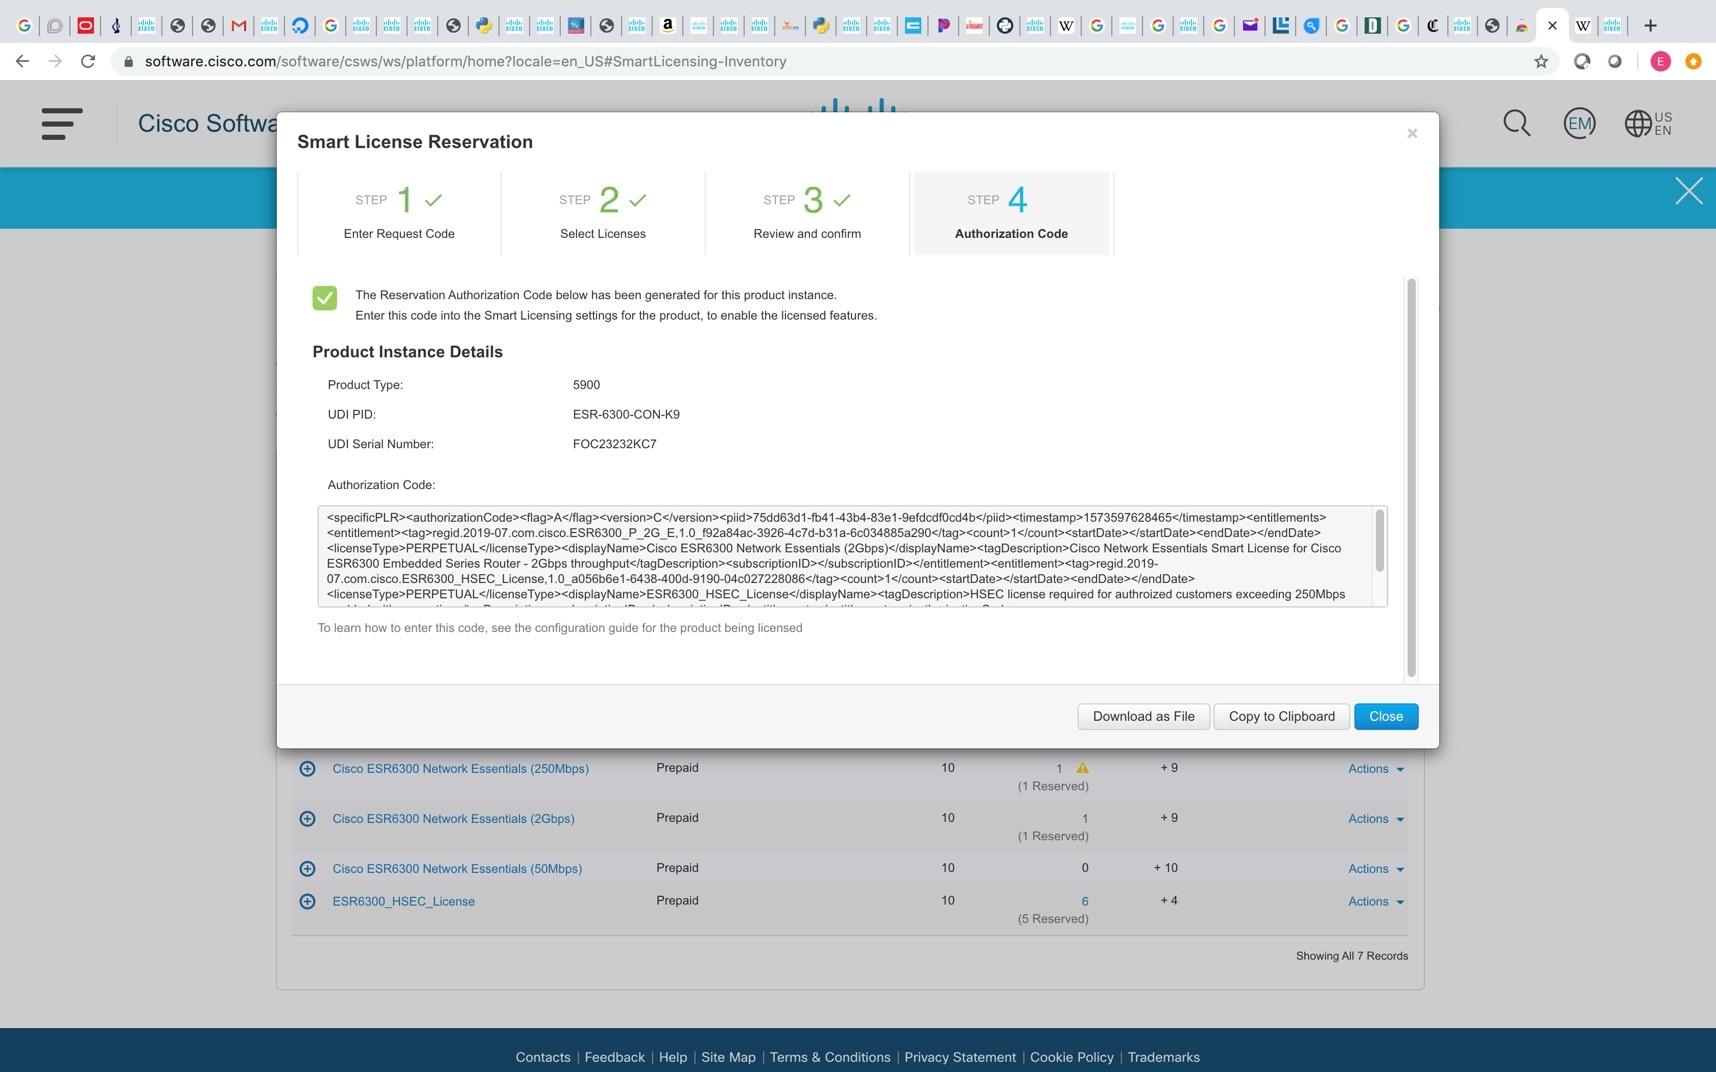Open Terms & Conditions footer link

[829, 1057]
